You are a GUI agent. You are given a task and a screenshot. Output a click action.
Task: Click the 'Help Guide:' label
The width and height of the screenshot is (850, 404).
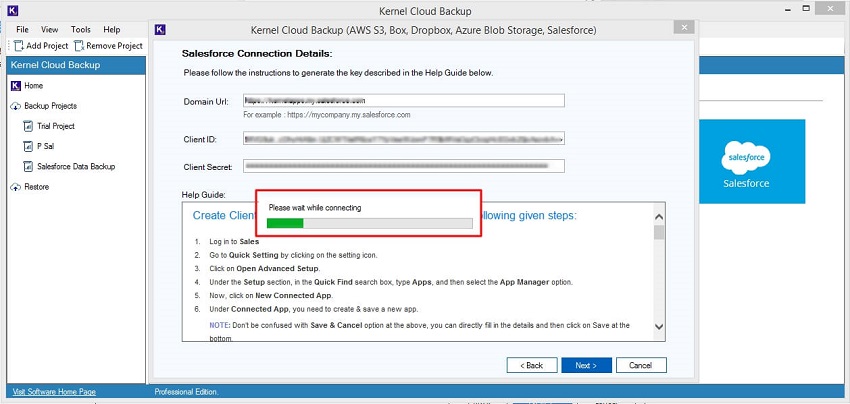tap(204, 194)
